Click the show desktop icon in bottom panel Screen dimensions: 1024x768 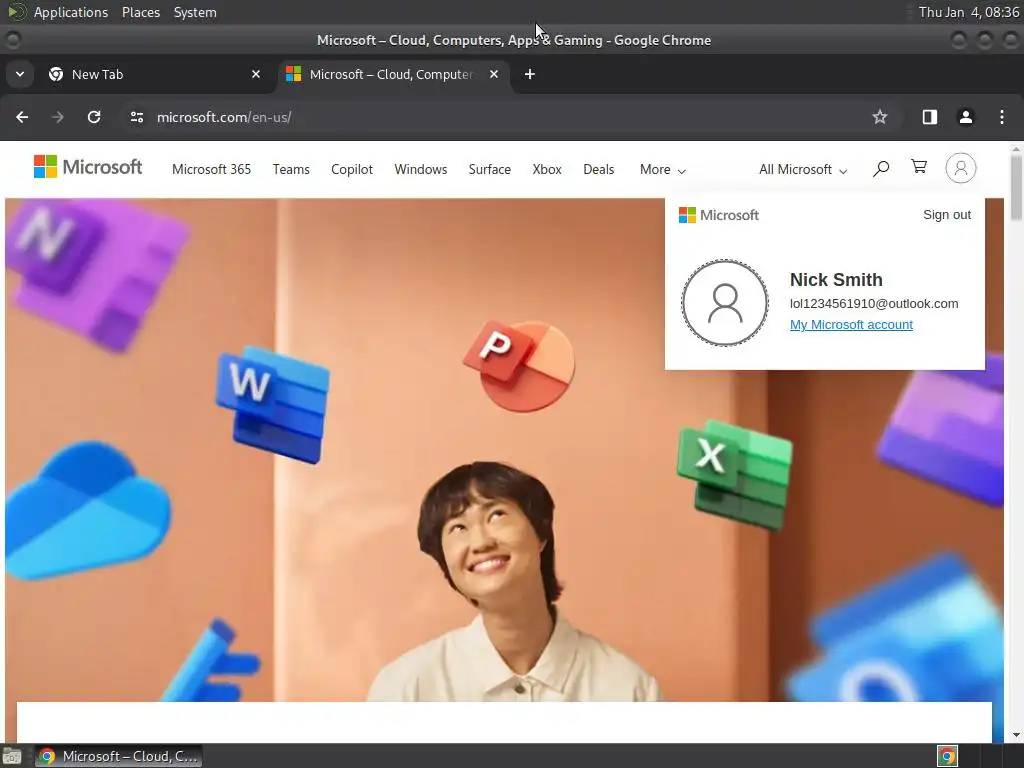[12, 756]
